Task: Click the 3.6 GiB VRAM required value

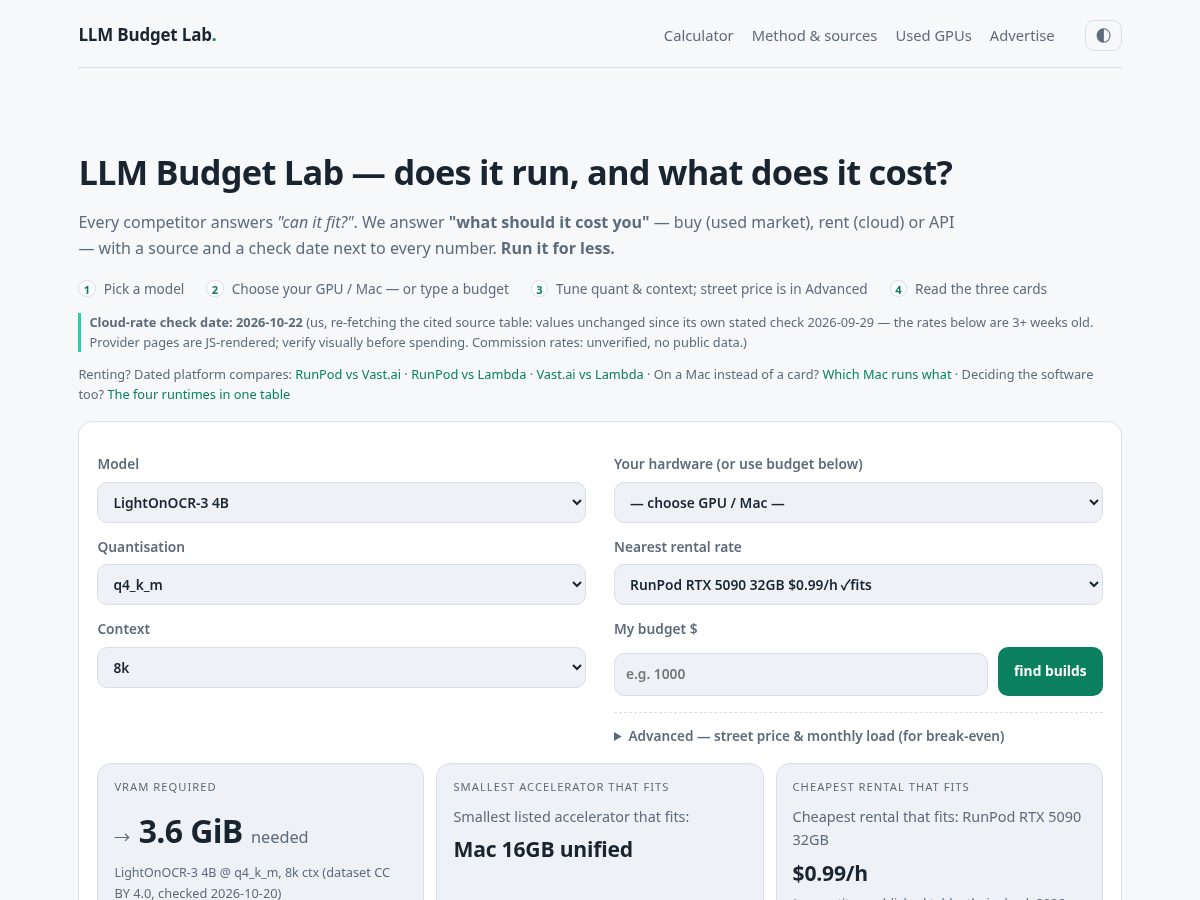Action: [191, 832]
